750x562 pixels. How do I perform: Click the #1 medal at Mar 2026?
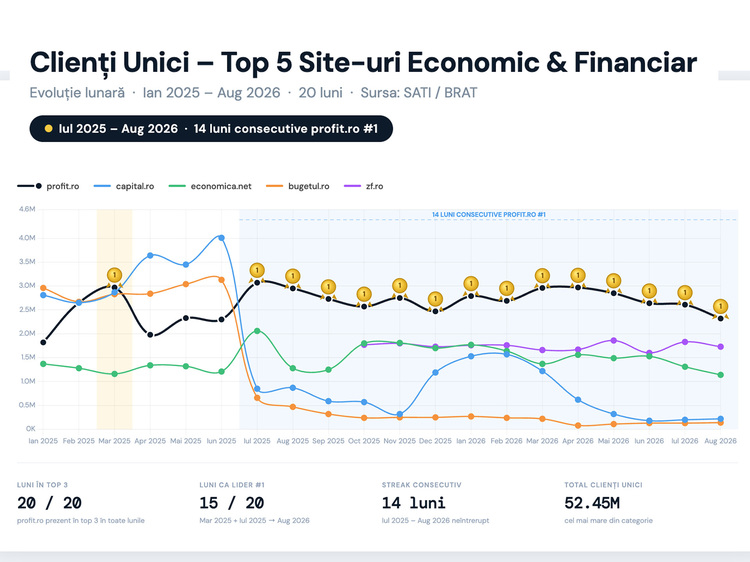pyautogui.click(x=542, y=276)
